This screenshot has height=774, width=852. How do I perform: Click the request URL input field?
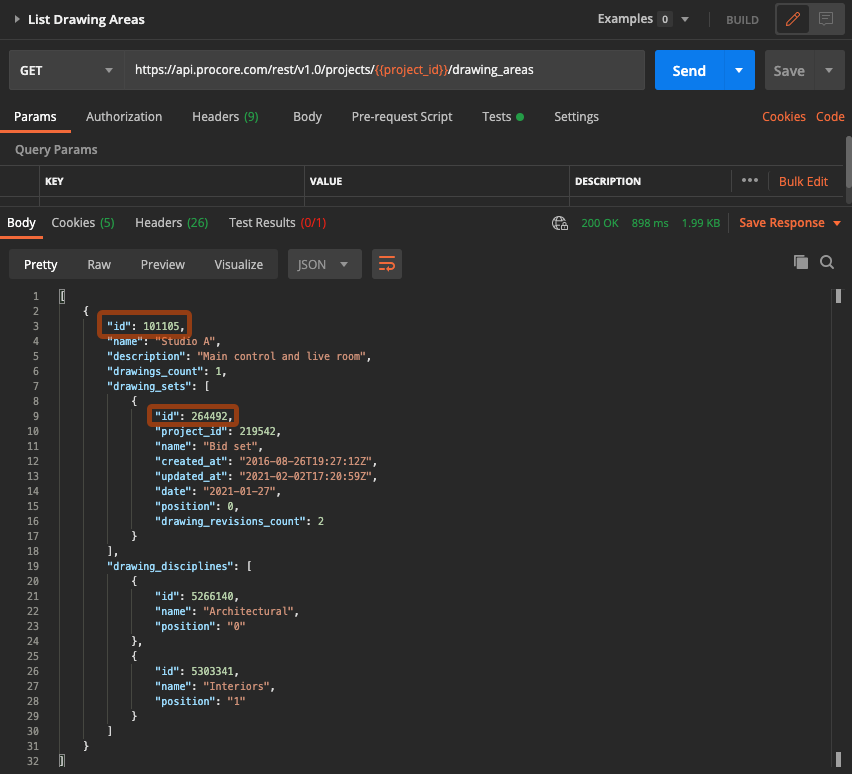click(x=385, y=70)
